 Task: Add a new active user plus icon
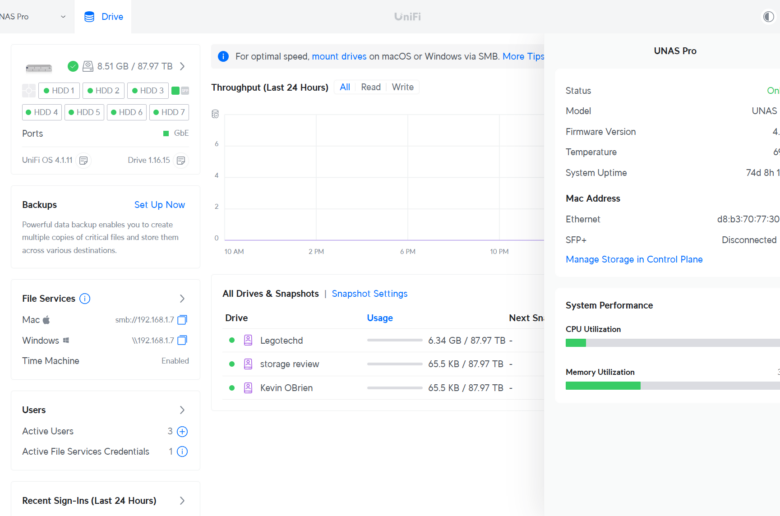coord(182,431)
